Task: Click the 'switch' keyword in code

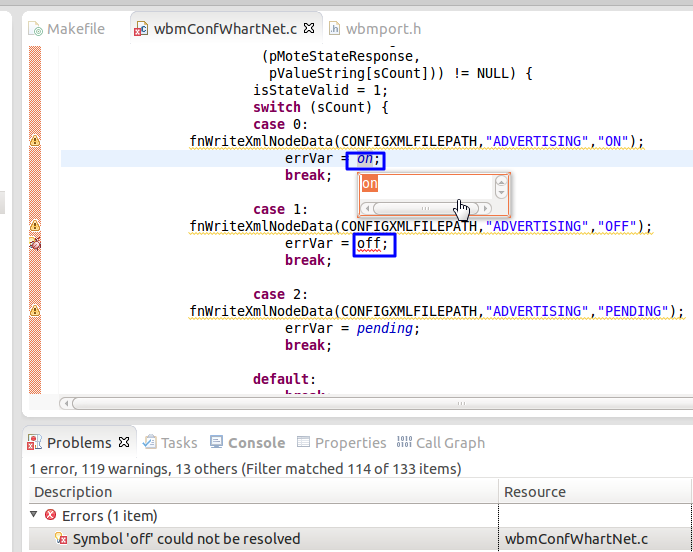Action: coord(277,107)
